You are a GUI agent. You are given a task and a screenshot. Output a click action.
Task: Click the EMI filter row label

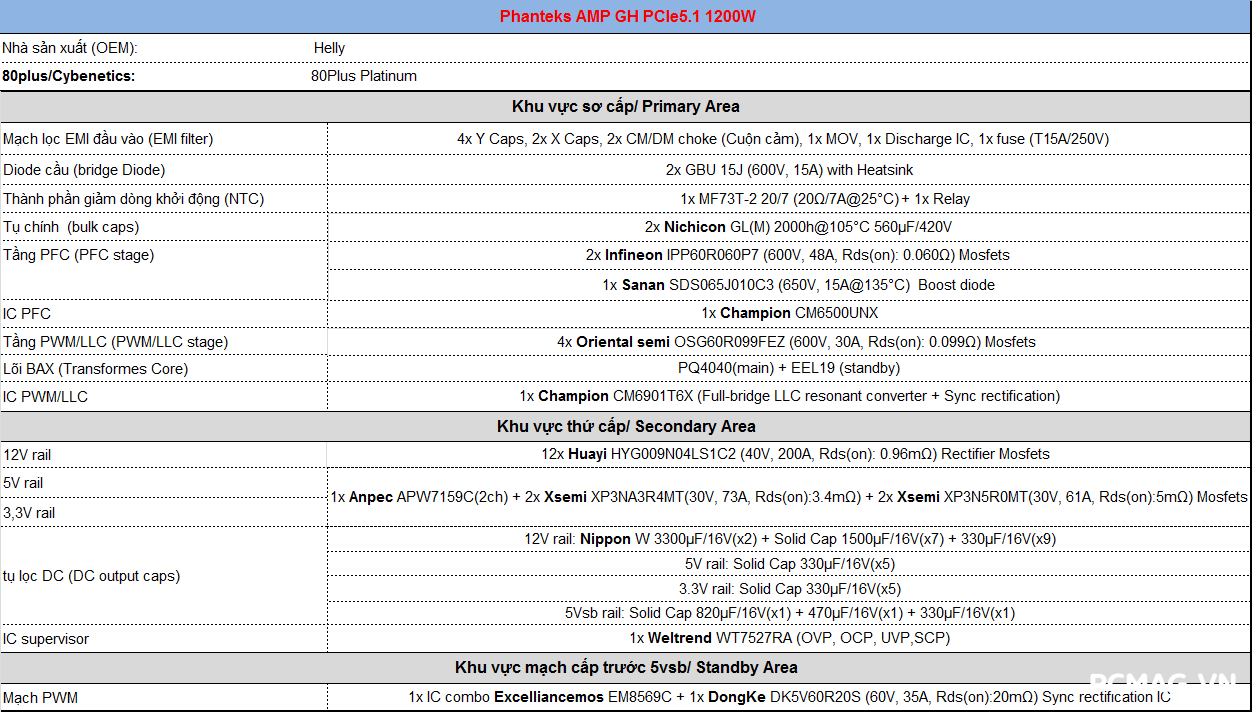[x=108, y=139]
